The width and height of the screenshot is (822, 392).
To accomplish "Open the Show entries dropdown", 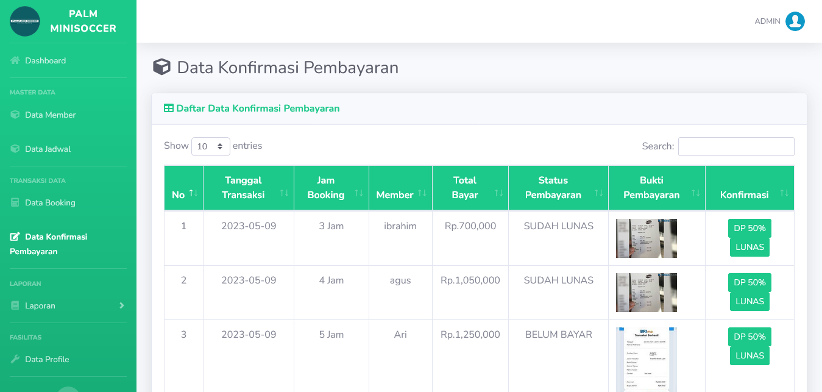I will coord(211,146).
